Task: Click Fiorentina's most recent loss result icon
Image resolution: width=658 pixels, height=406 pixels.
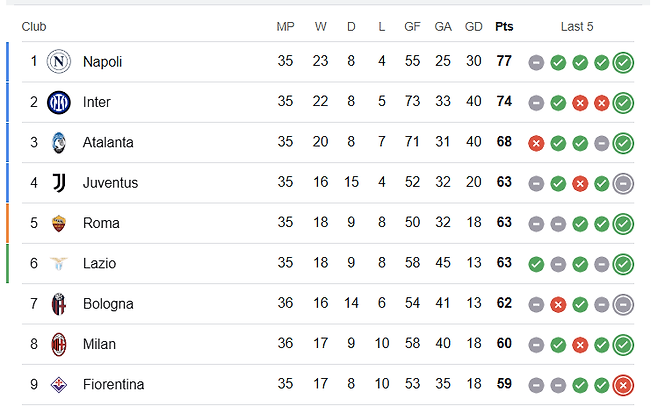Action: point(624,385)
